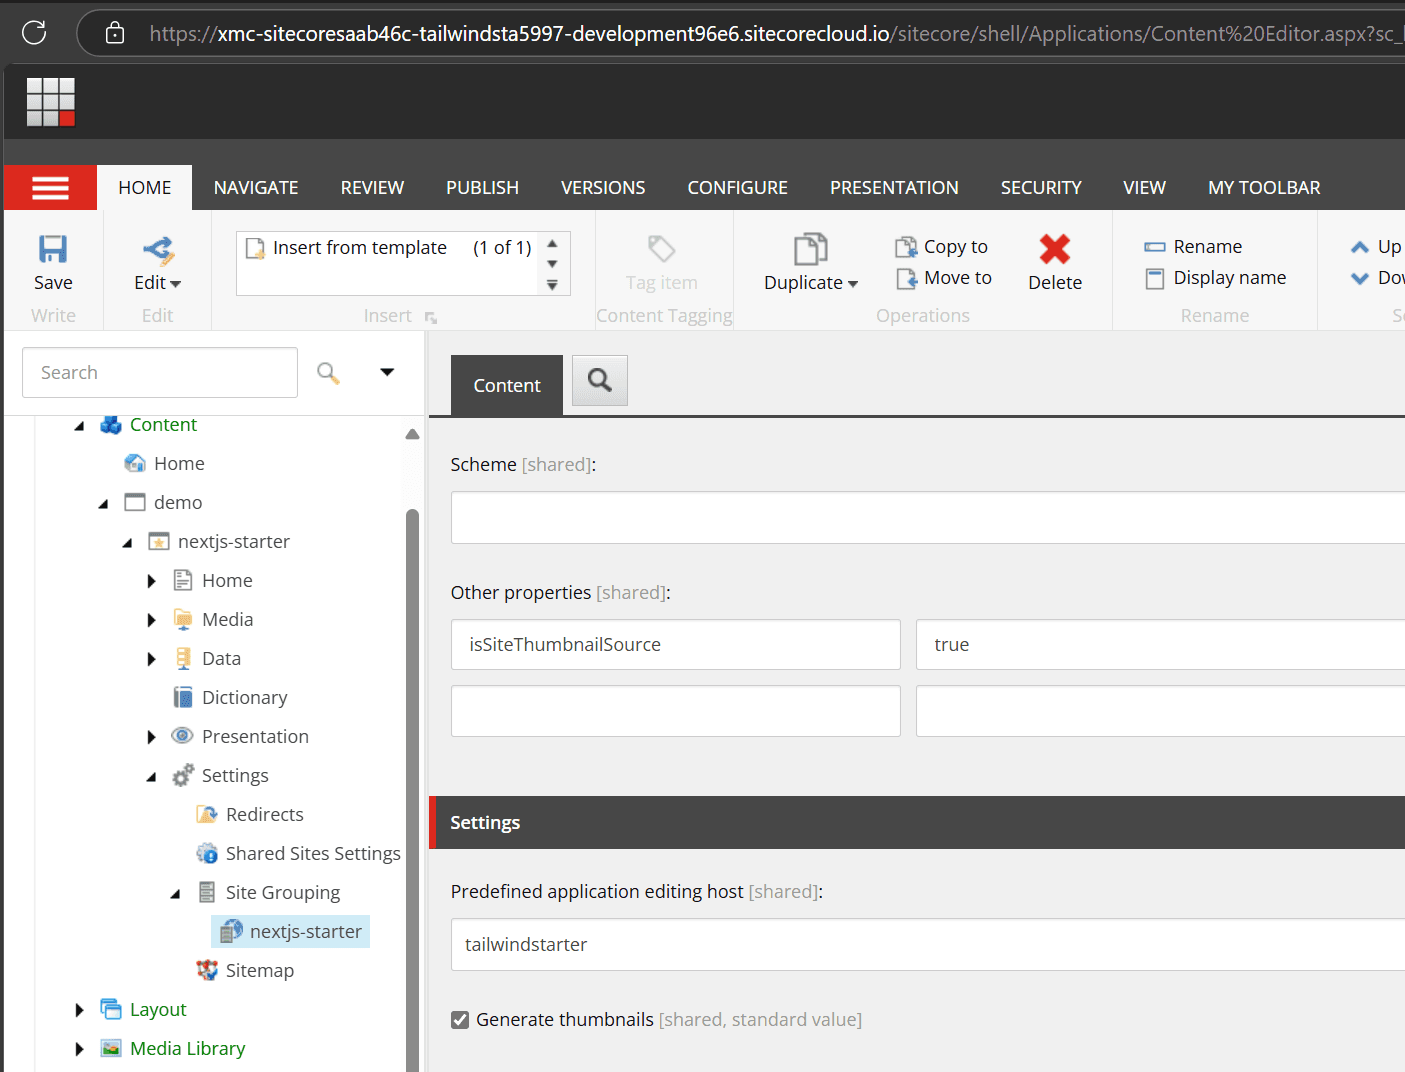The height and width of the screenshot is (1072, 1405).
Task: Collapse the Site Grouping tree node
Action: point(175,893)
